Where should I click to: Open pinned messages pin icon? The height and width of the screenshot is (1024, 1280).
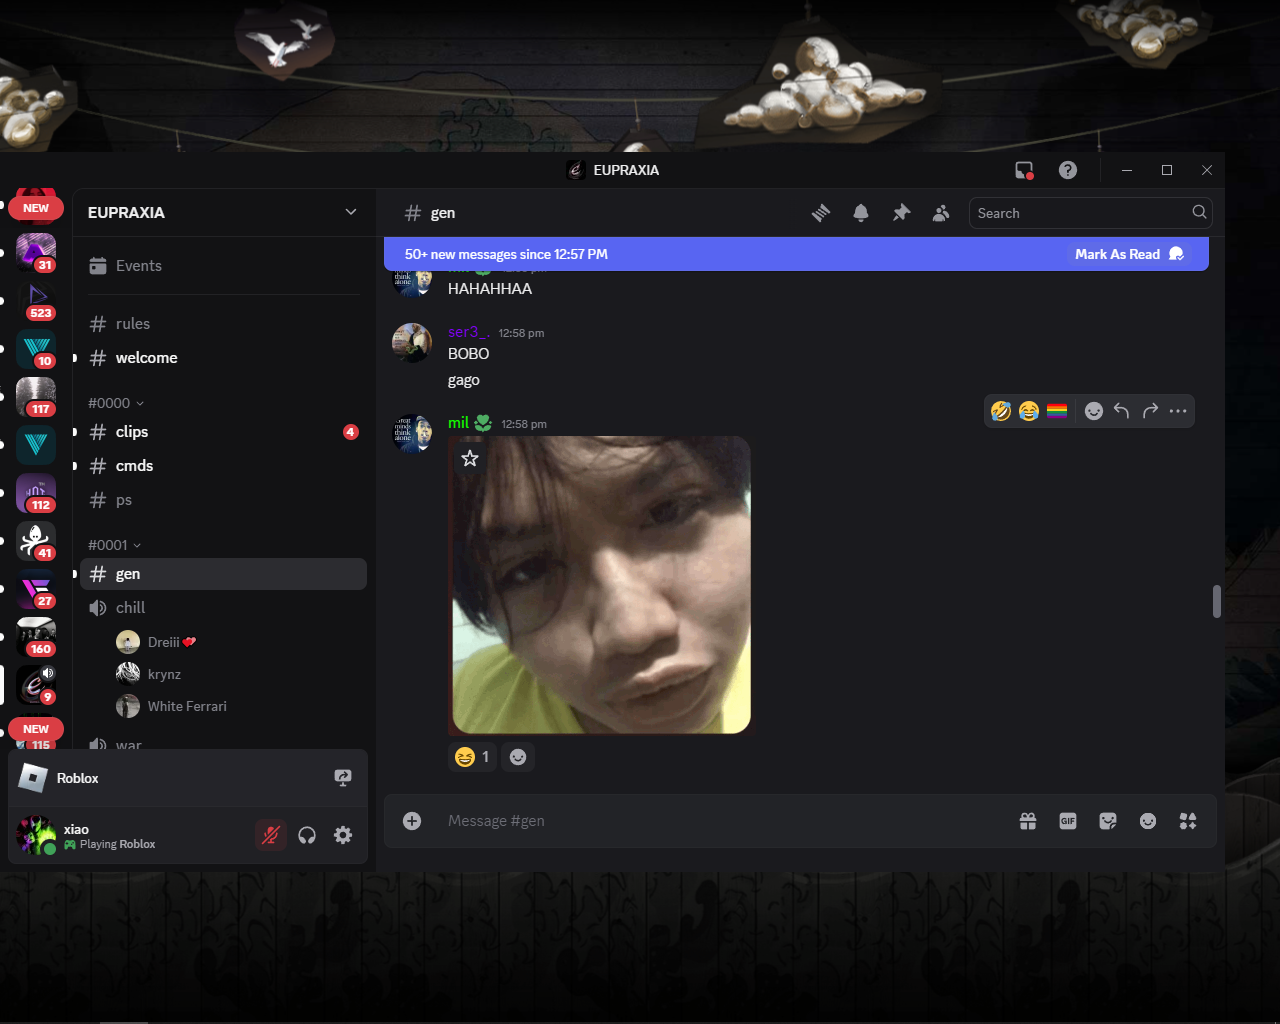tap(901, 213)
